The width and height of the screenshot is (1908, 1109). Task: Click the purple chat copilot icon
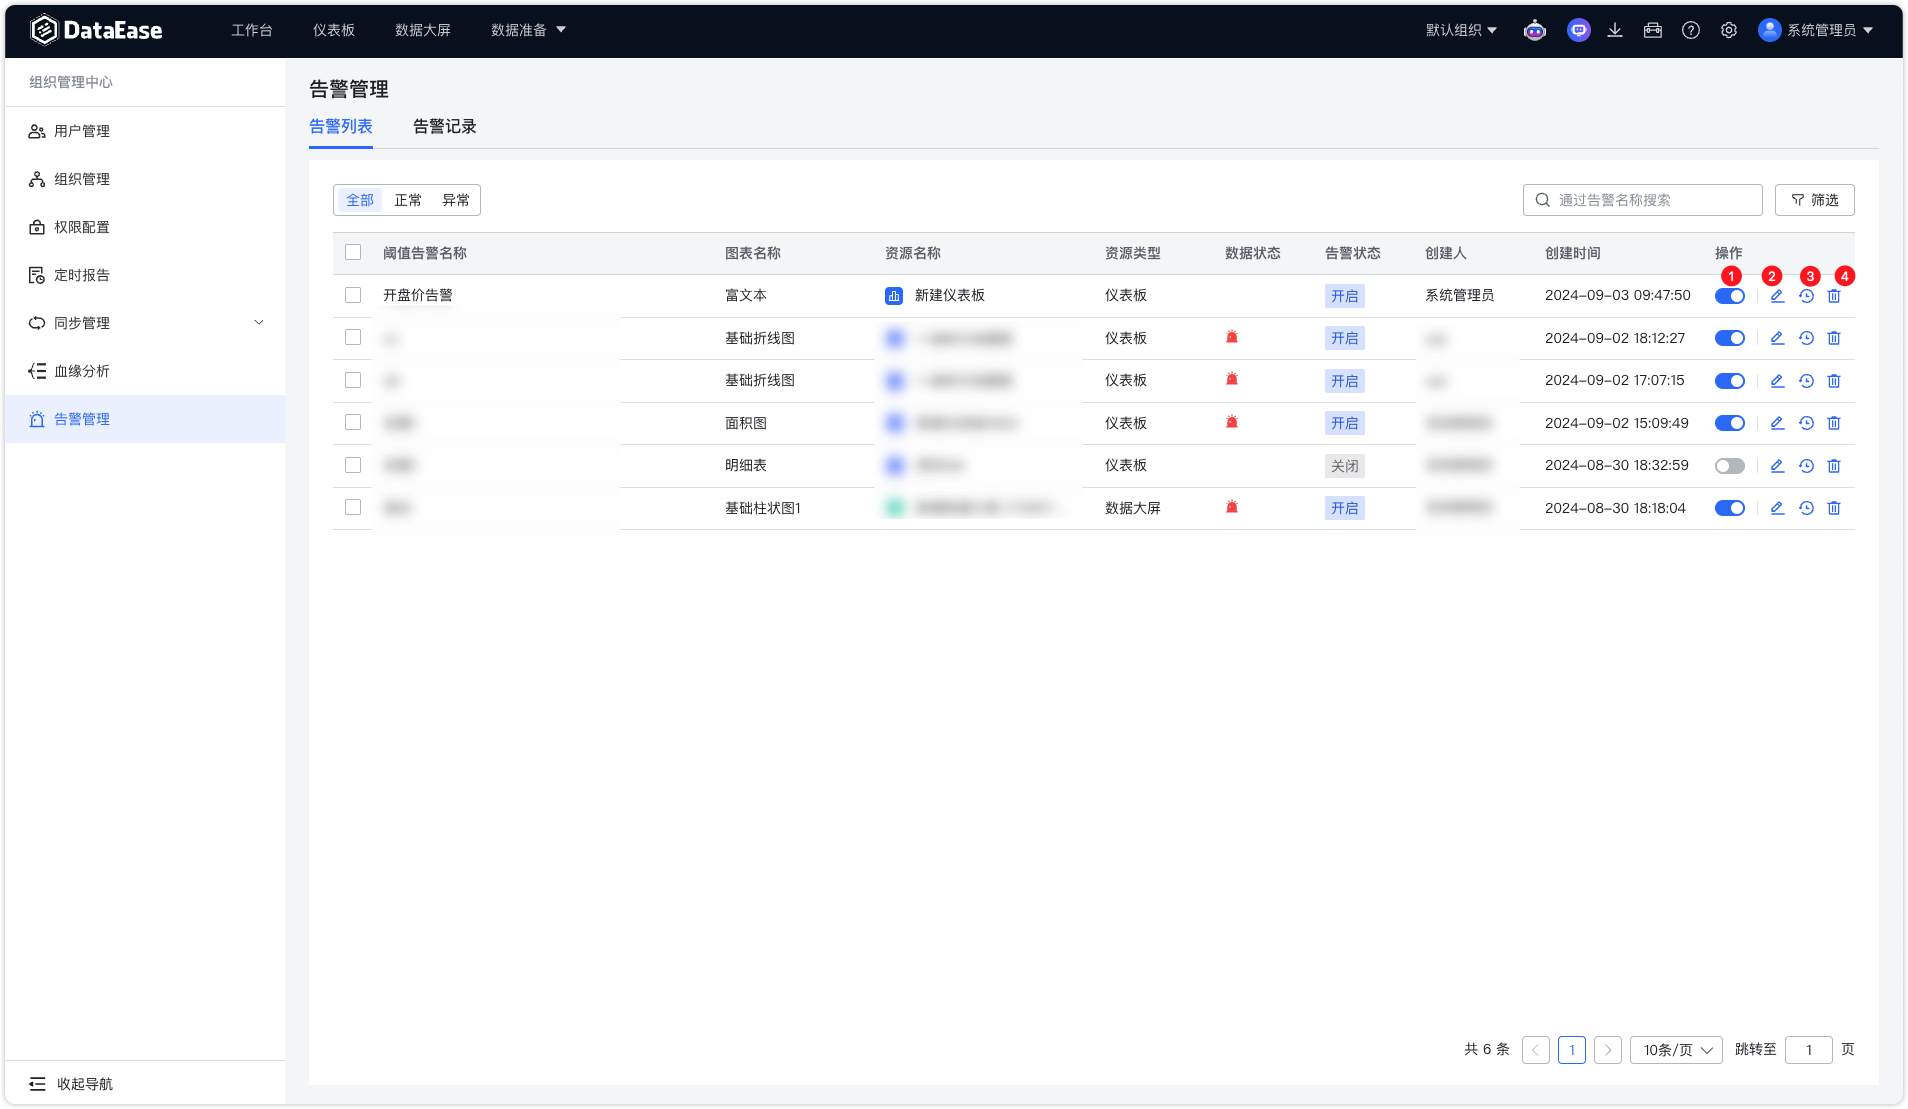[1579, 30]
